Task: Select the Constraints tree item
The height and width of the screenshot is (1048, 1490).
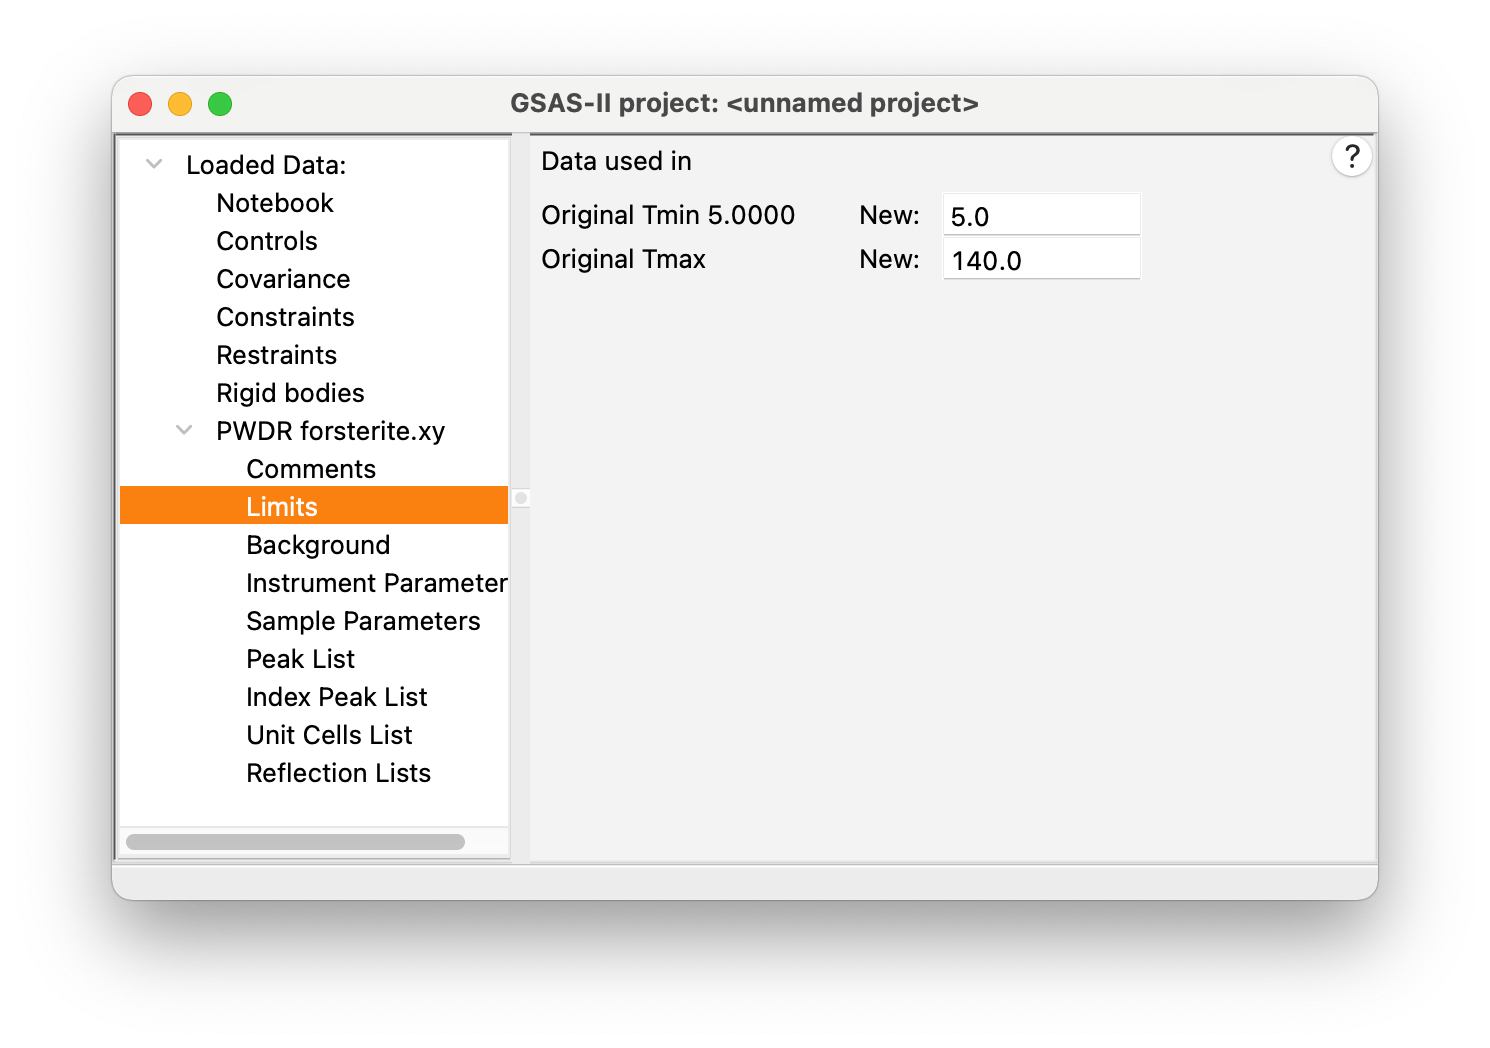Action: (x=285, y=317)
